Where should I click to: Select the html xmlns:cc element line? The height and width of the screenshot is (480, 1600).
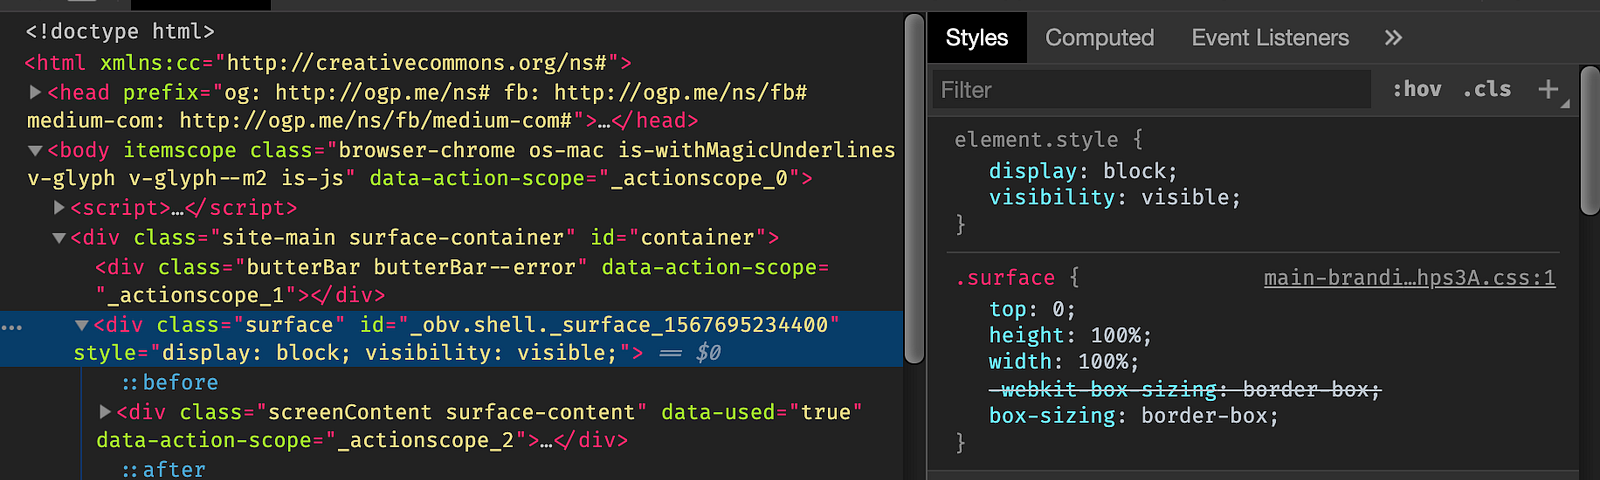click(328, 63)
